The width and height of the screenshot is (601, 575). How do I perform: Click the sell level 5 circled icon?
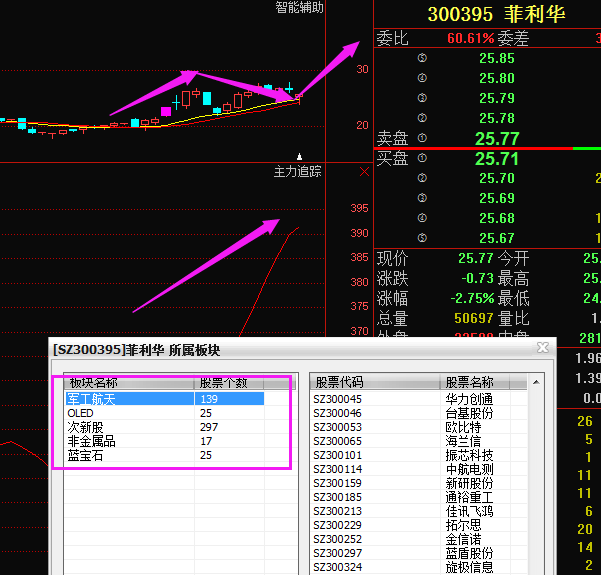pyautogui.click(x=422, y=59)
